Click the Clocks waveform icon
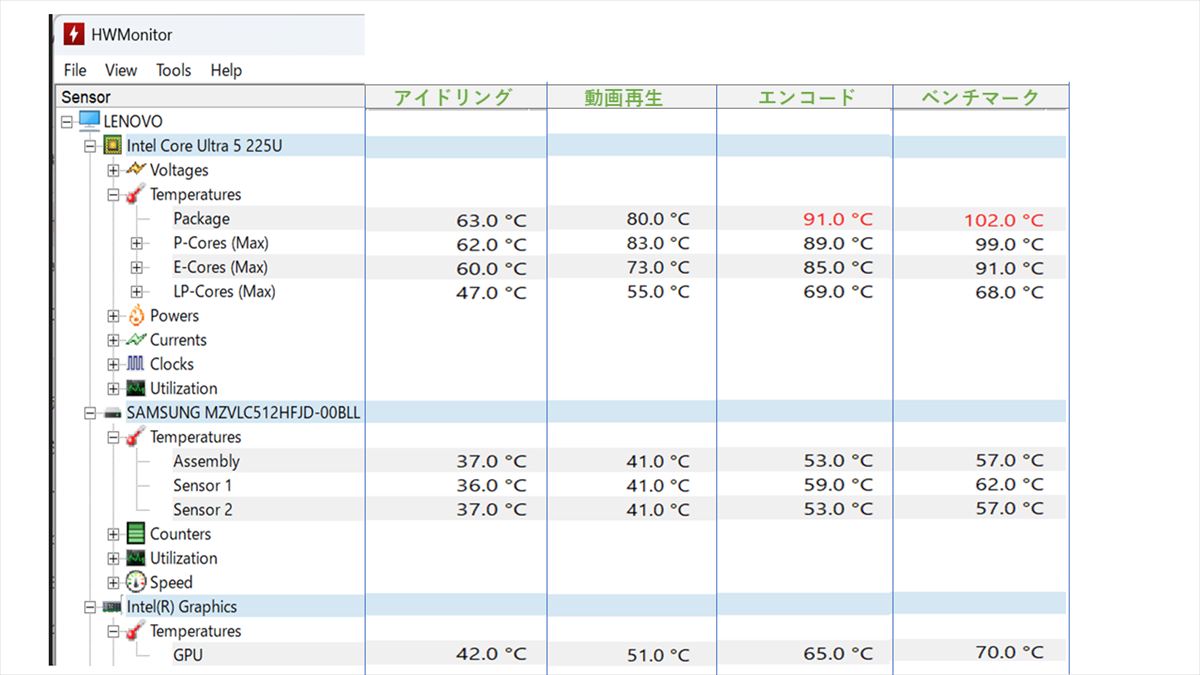This screenshot has width=1200, height=675. [x=136, y=364]
